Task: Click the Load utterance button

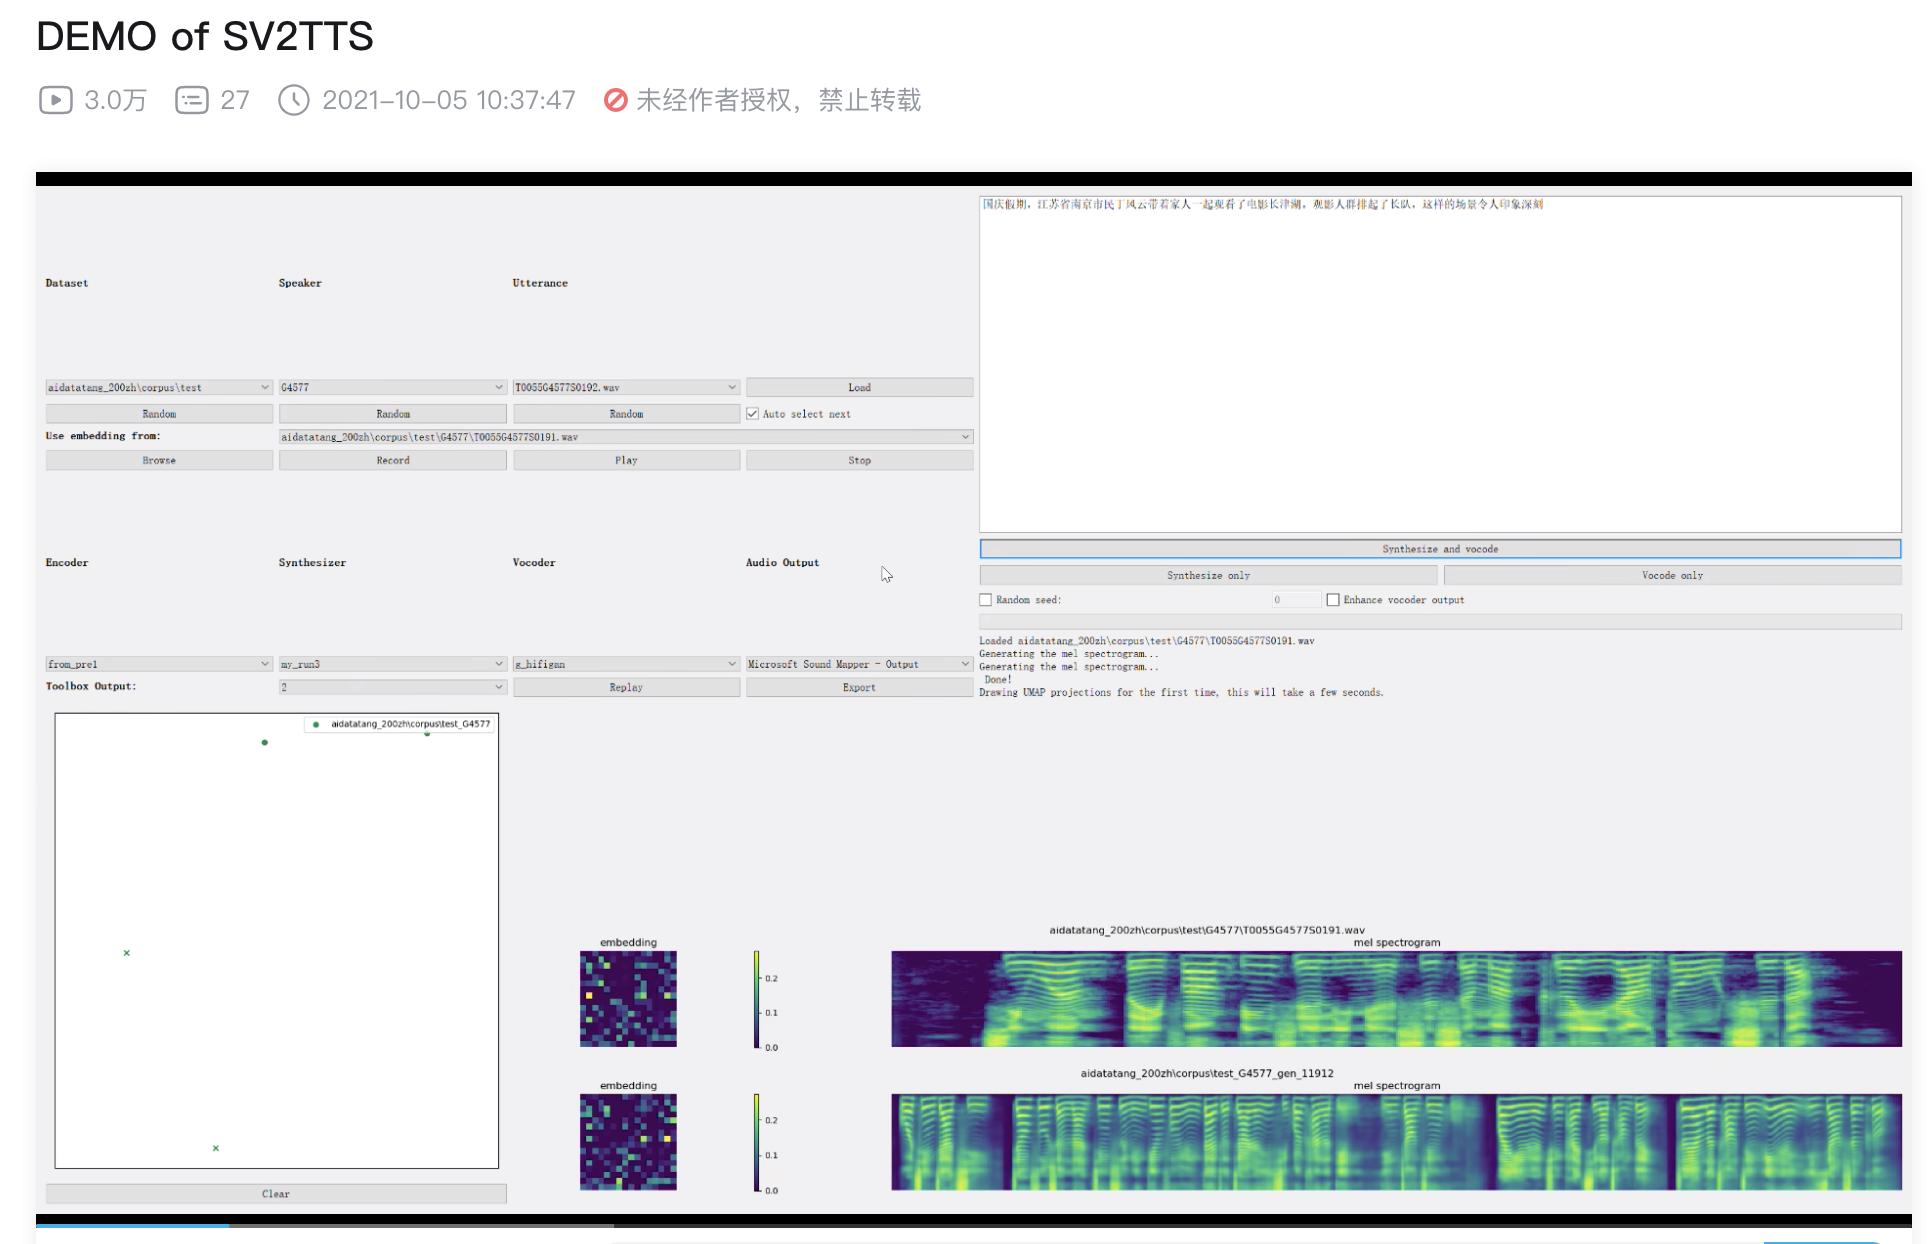Action: pos(859,388)
